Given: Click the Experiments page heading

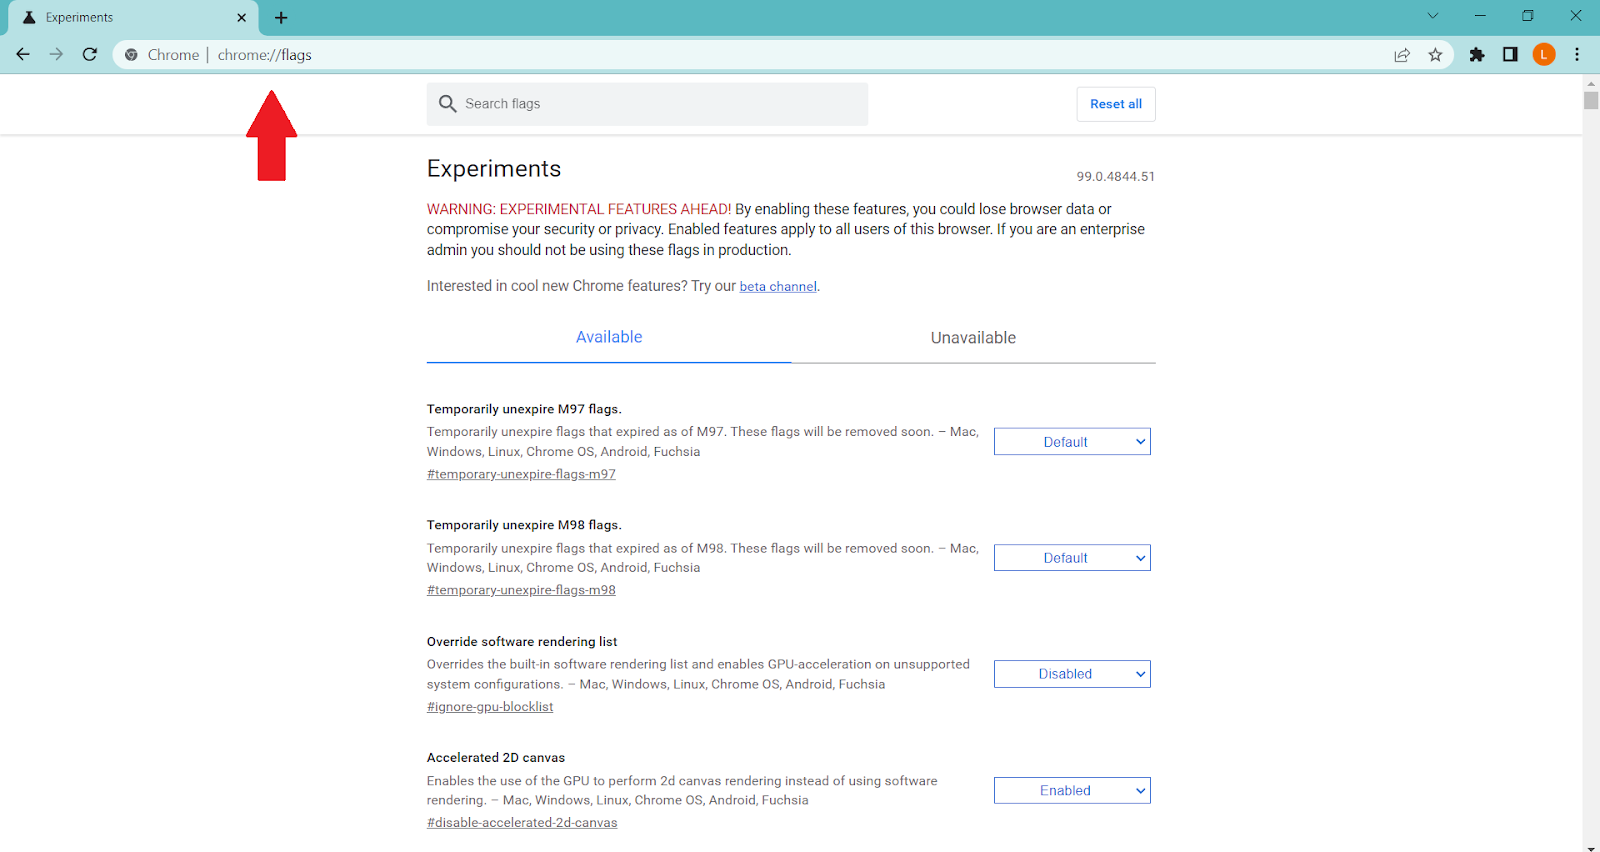Looking at the screenshot, I should [494, 169].
